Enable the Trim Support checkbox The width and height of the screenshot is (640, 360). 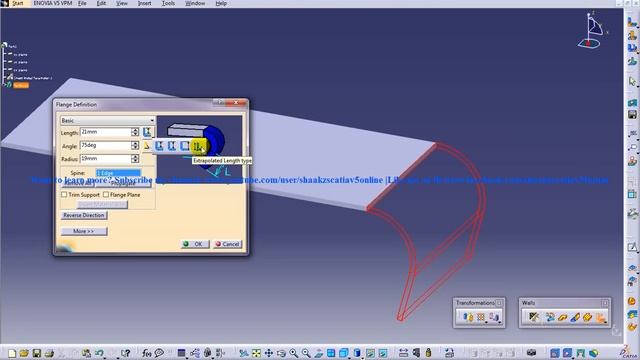pos(64,195)
